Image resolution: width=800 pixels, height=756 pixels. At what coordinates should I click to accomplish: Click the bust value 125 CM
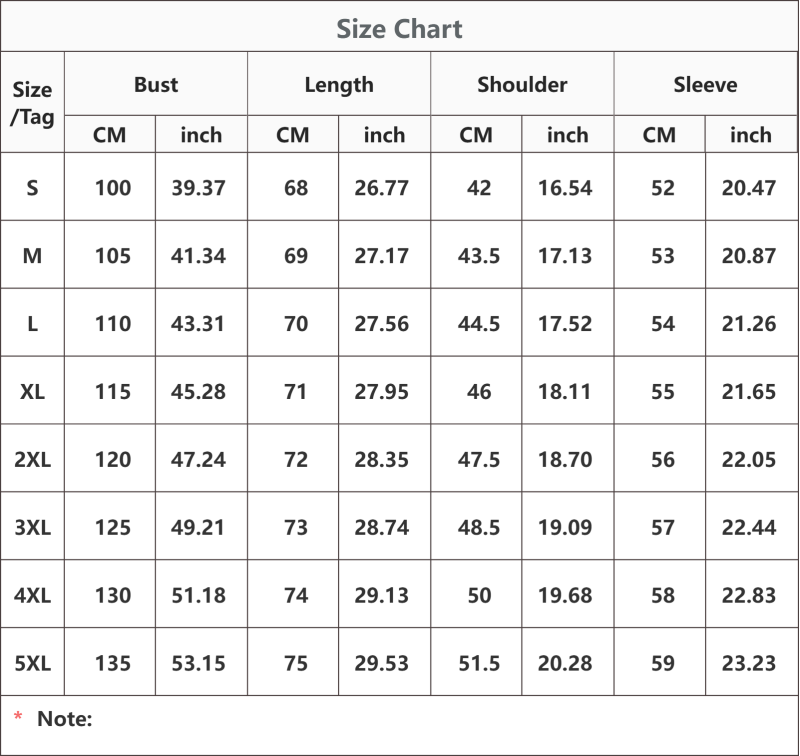pos(113,527)
